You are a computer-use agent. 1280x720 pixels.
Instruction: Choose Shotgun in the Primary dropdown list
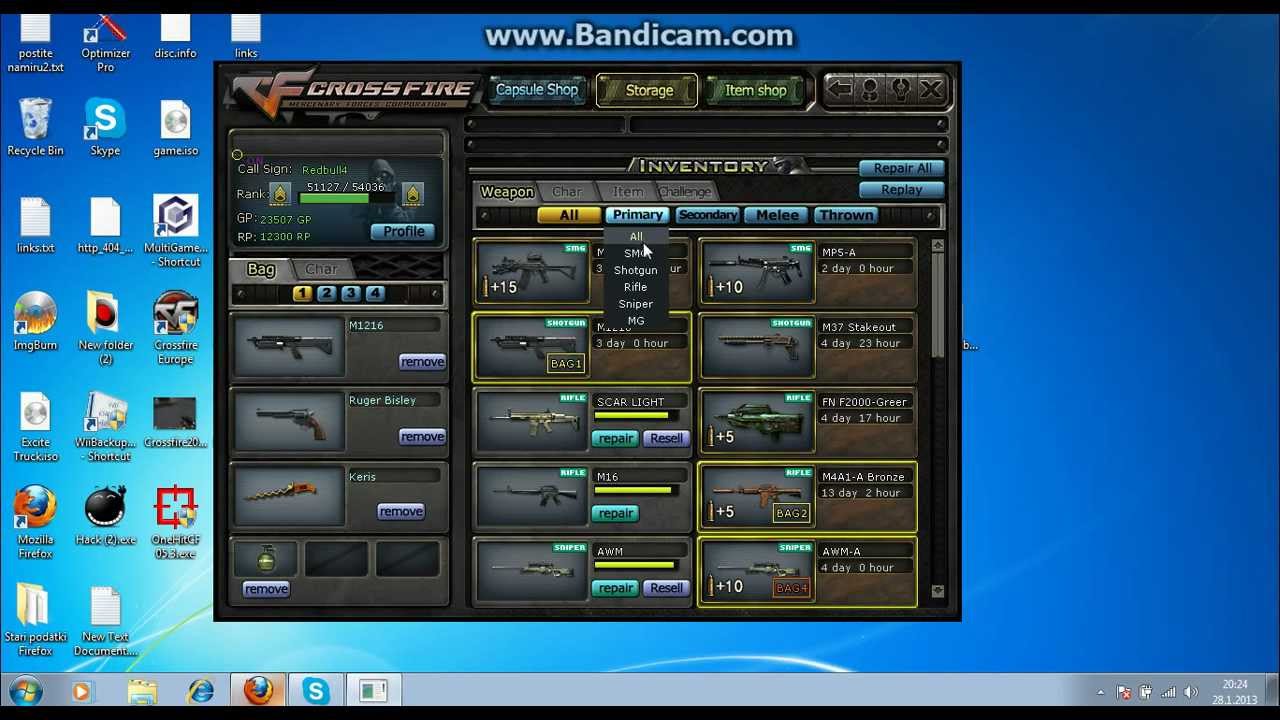pos(636,271)
